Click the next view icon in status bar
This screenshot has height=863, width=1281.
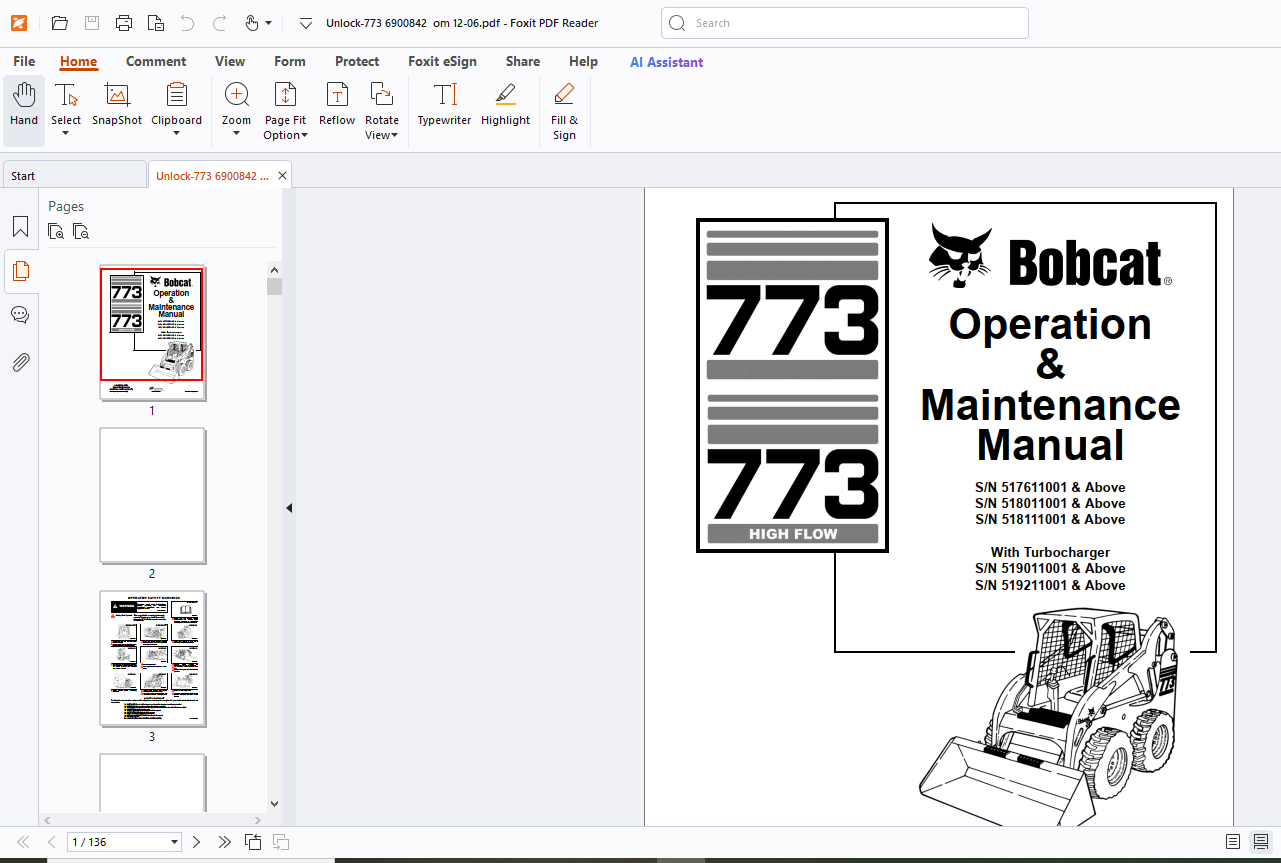[x=282, y=842]
